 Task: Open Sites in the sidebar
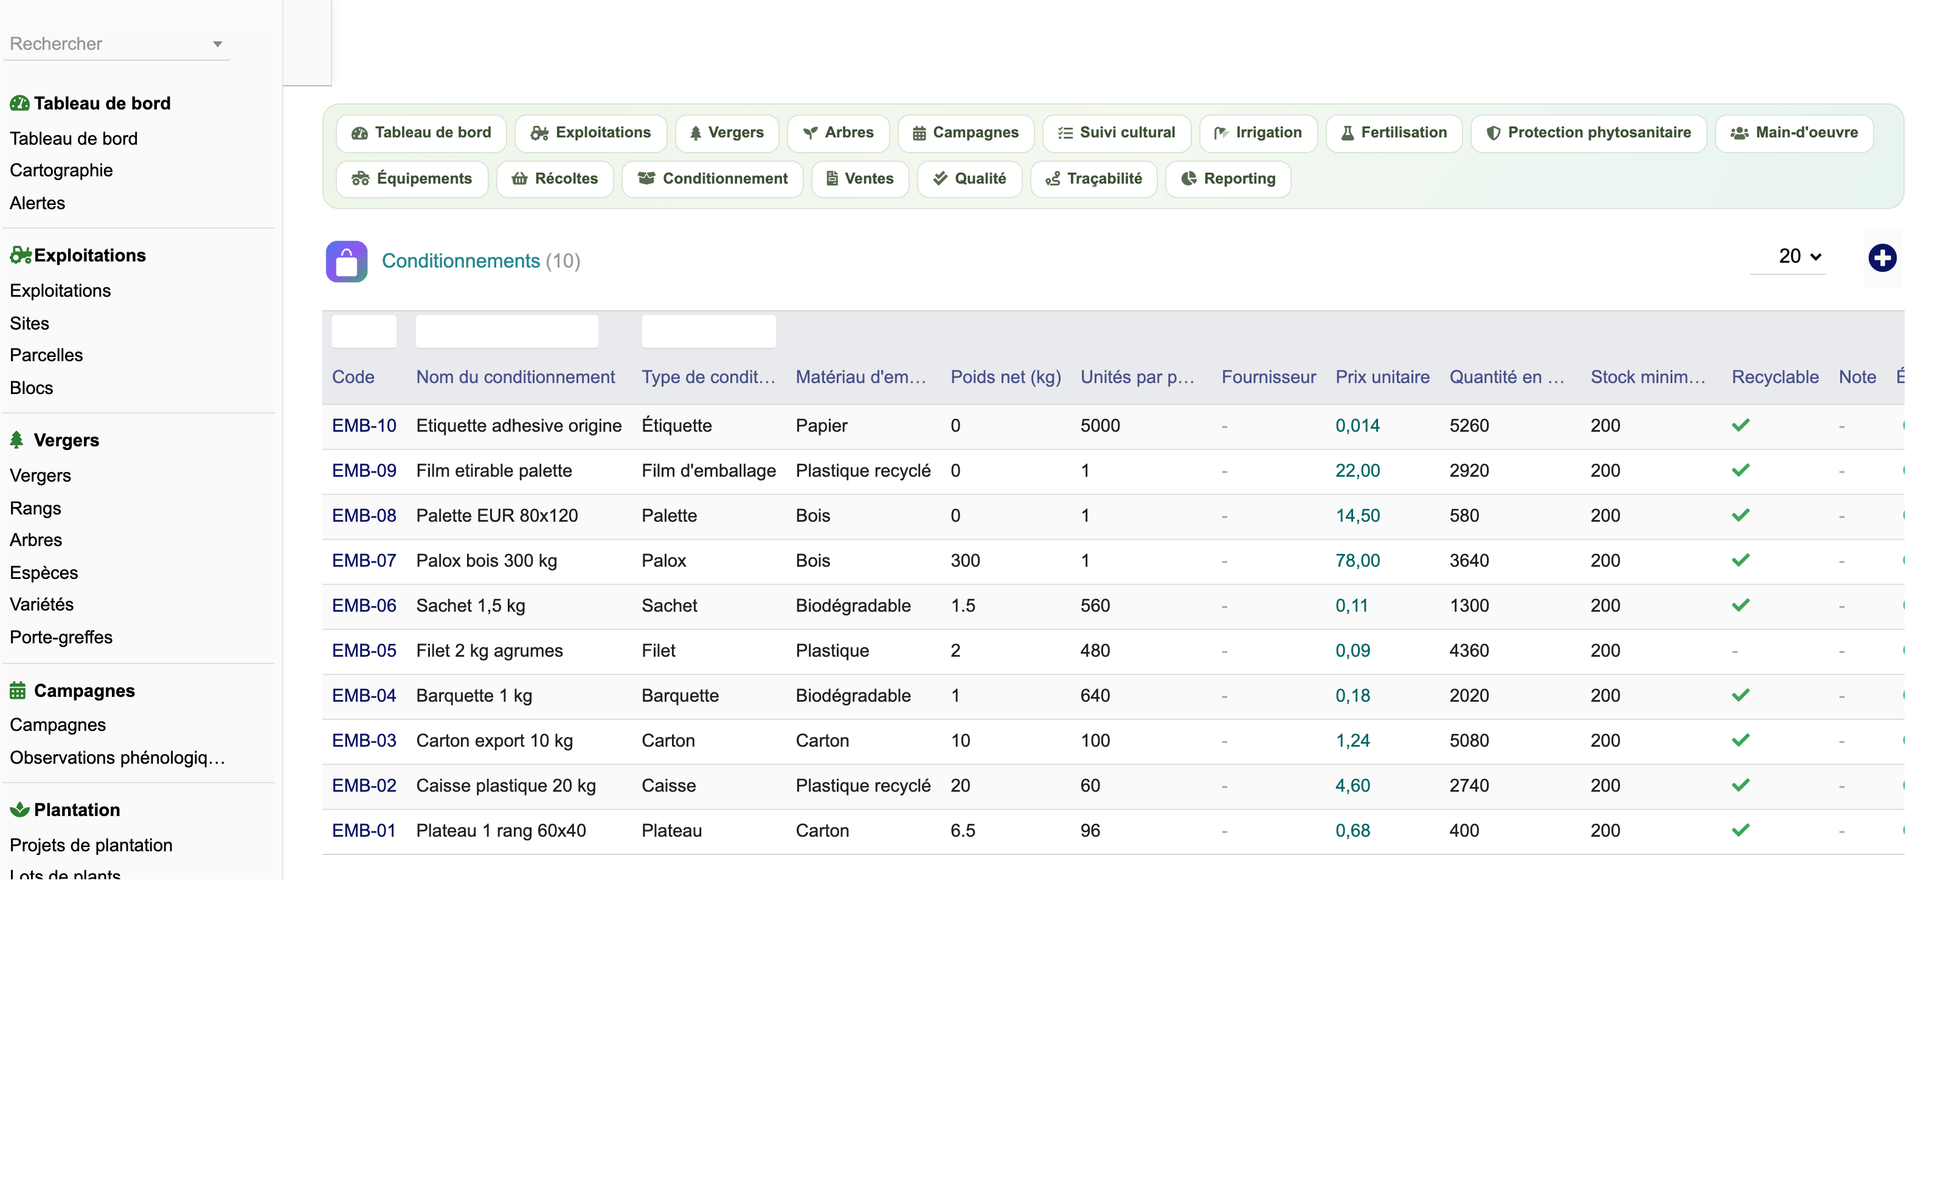tap(29, 323)
